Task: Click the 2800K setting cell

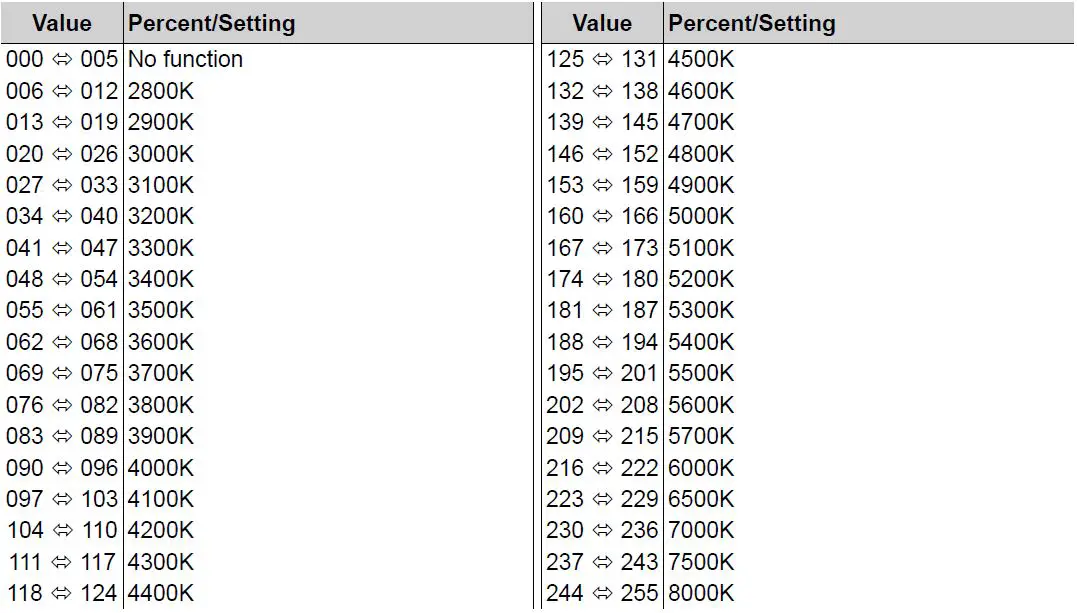Action: [161, 91]
